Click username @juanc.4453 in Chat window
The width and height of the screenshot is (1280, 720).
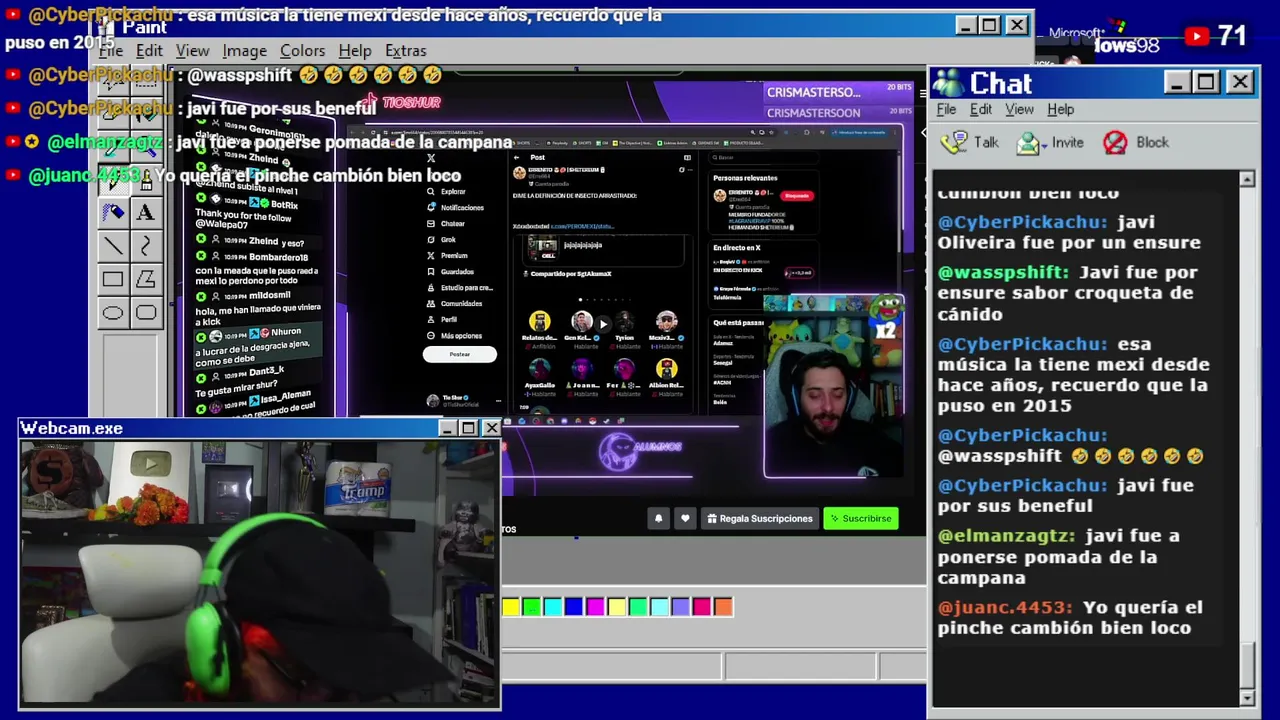pos(1004,607)
